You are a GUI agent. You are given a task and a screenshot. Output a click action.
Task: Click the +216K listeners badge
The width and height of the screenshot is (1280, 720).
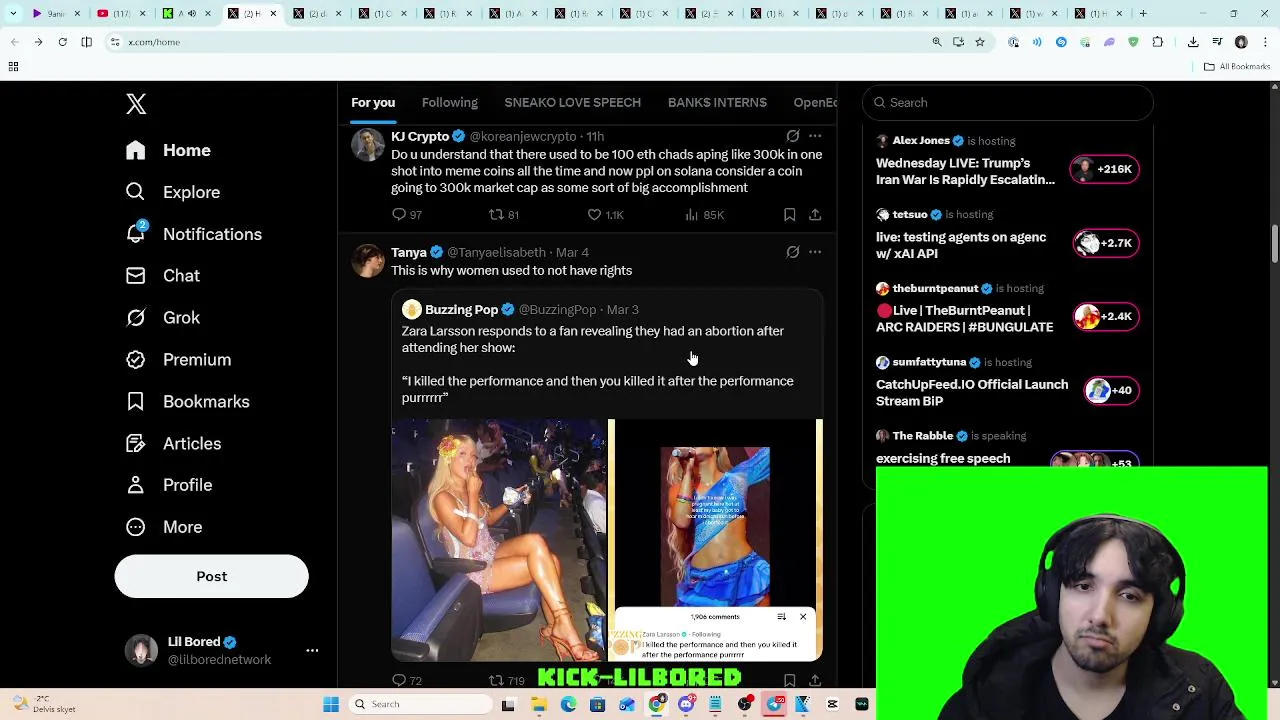coord(1104,169)
